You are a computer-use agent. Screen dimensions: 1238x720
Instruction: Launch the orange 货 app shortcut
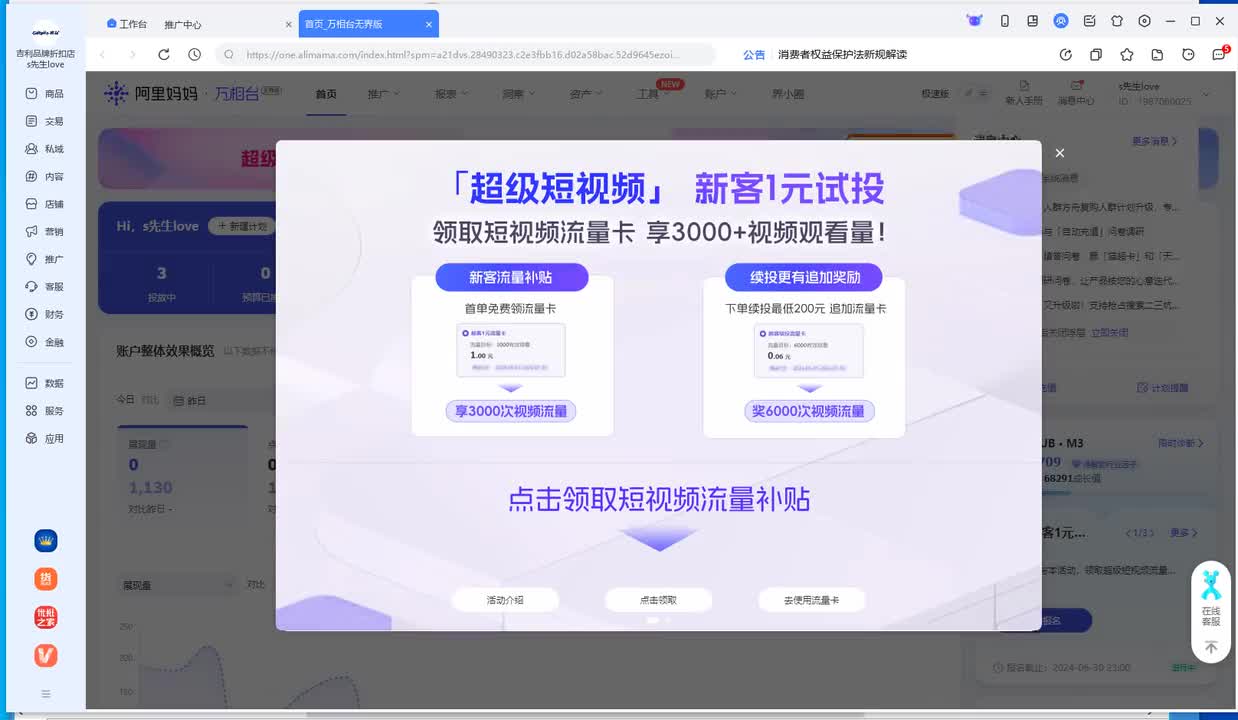(x=46, y=579)
